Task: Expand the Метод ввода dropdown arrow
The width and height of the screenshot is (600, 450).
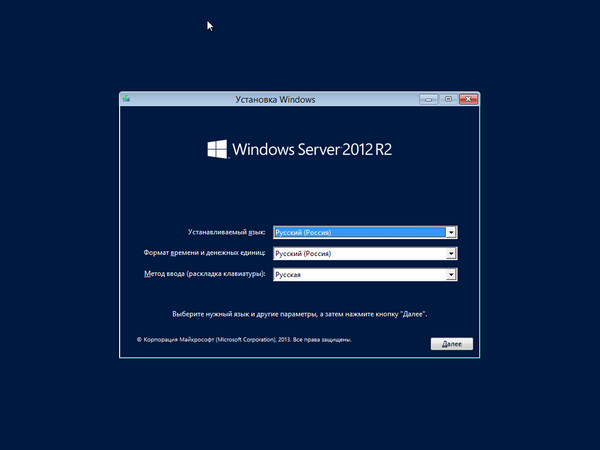Action: pyautogui.click(x=451, y=275)
